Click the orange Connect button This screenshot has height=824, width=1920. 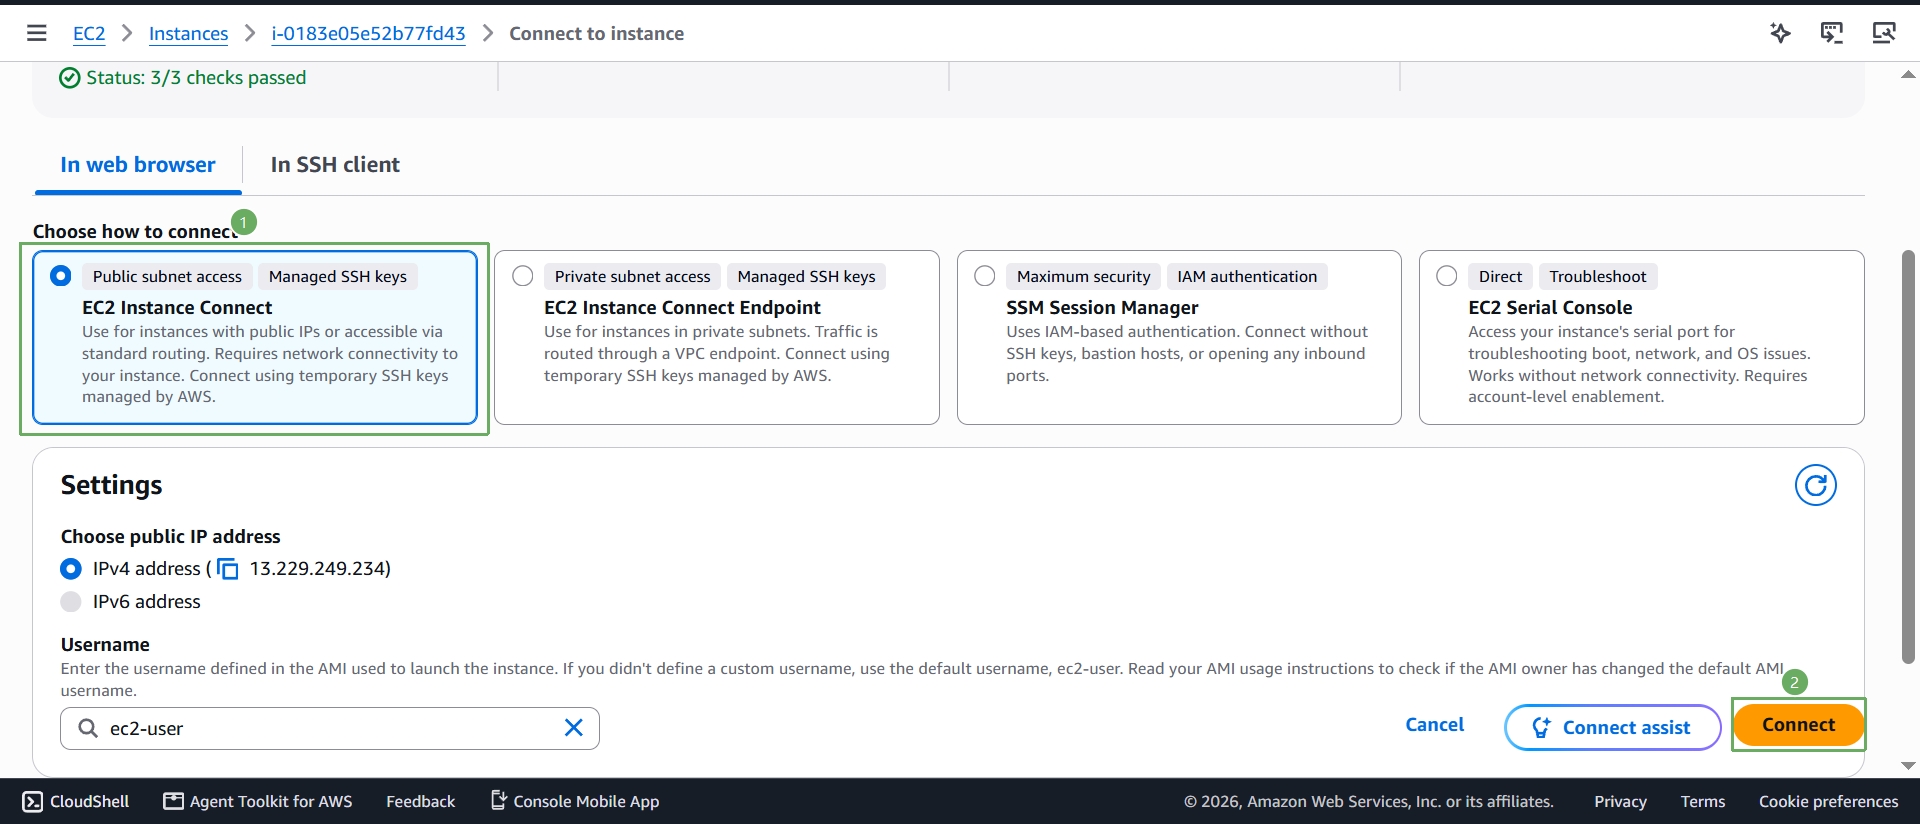1798,725
